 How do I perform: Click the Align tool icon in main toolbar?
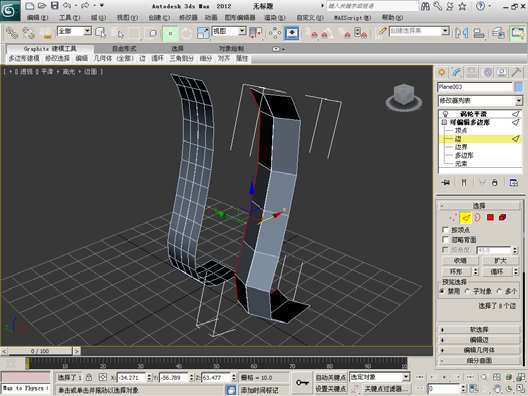(478, 33)
